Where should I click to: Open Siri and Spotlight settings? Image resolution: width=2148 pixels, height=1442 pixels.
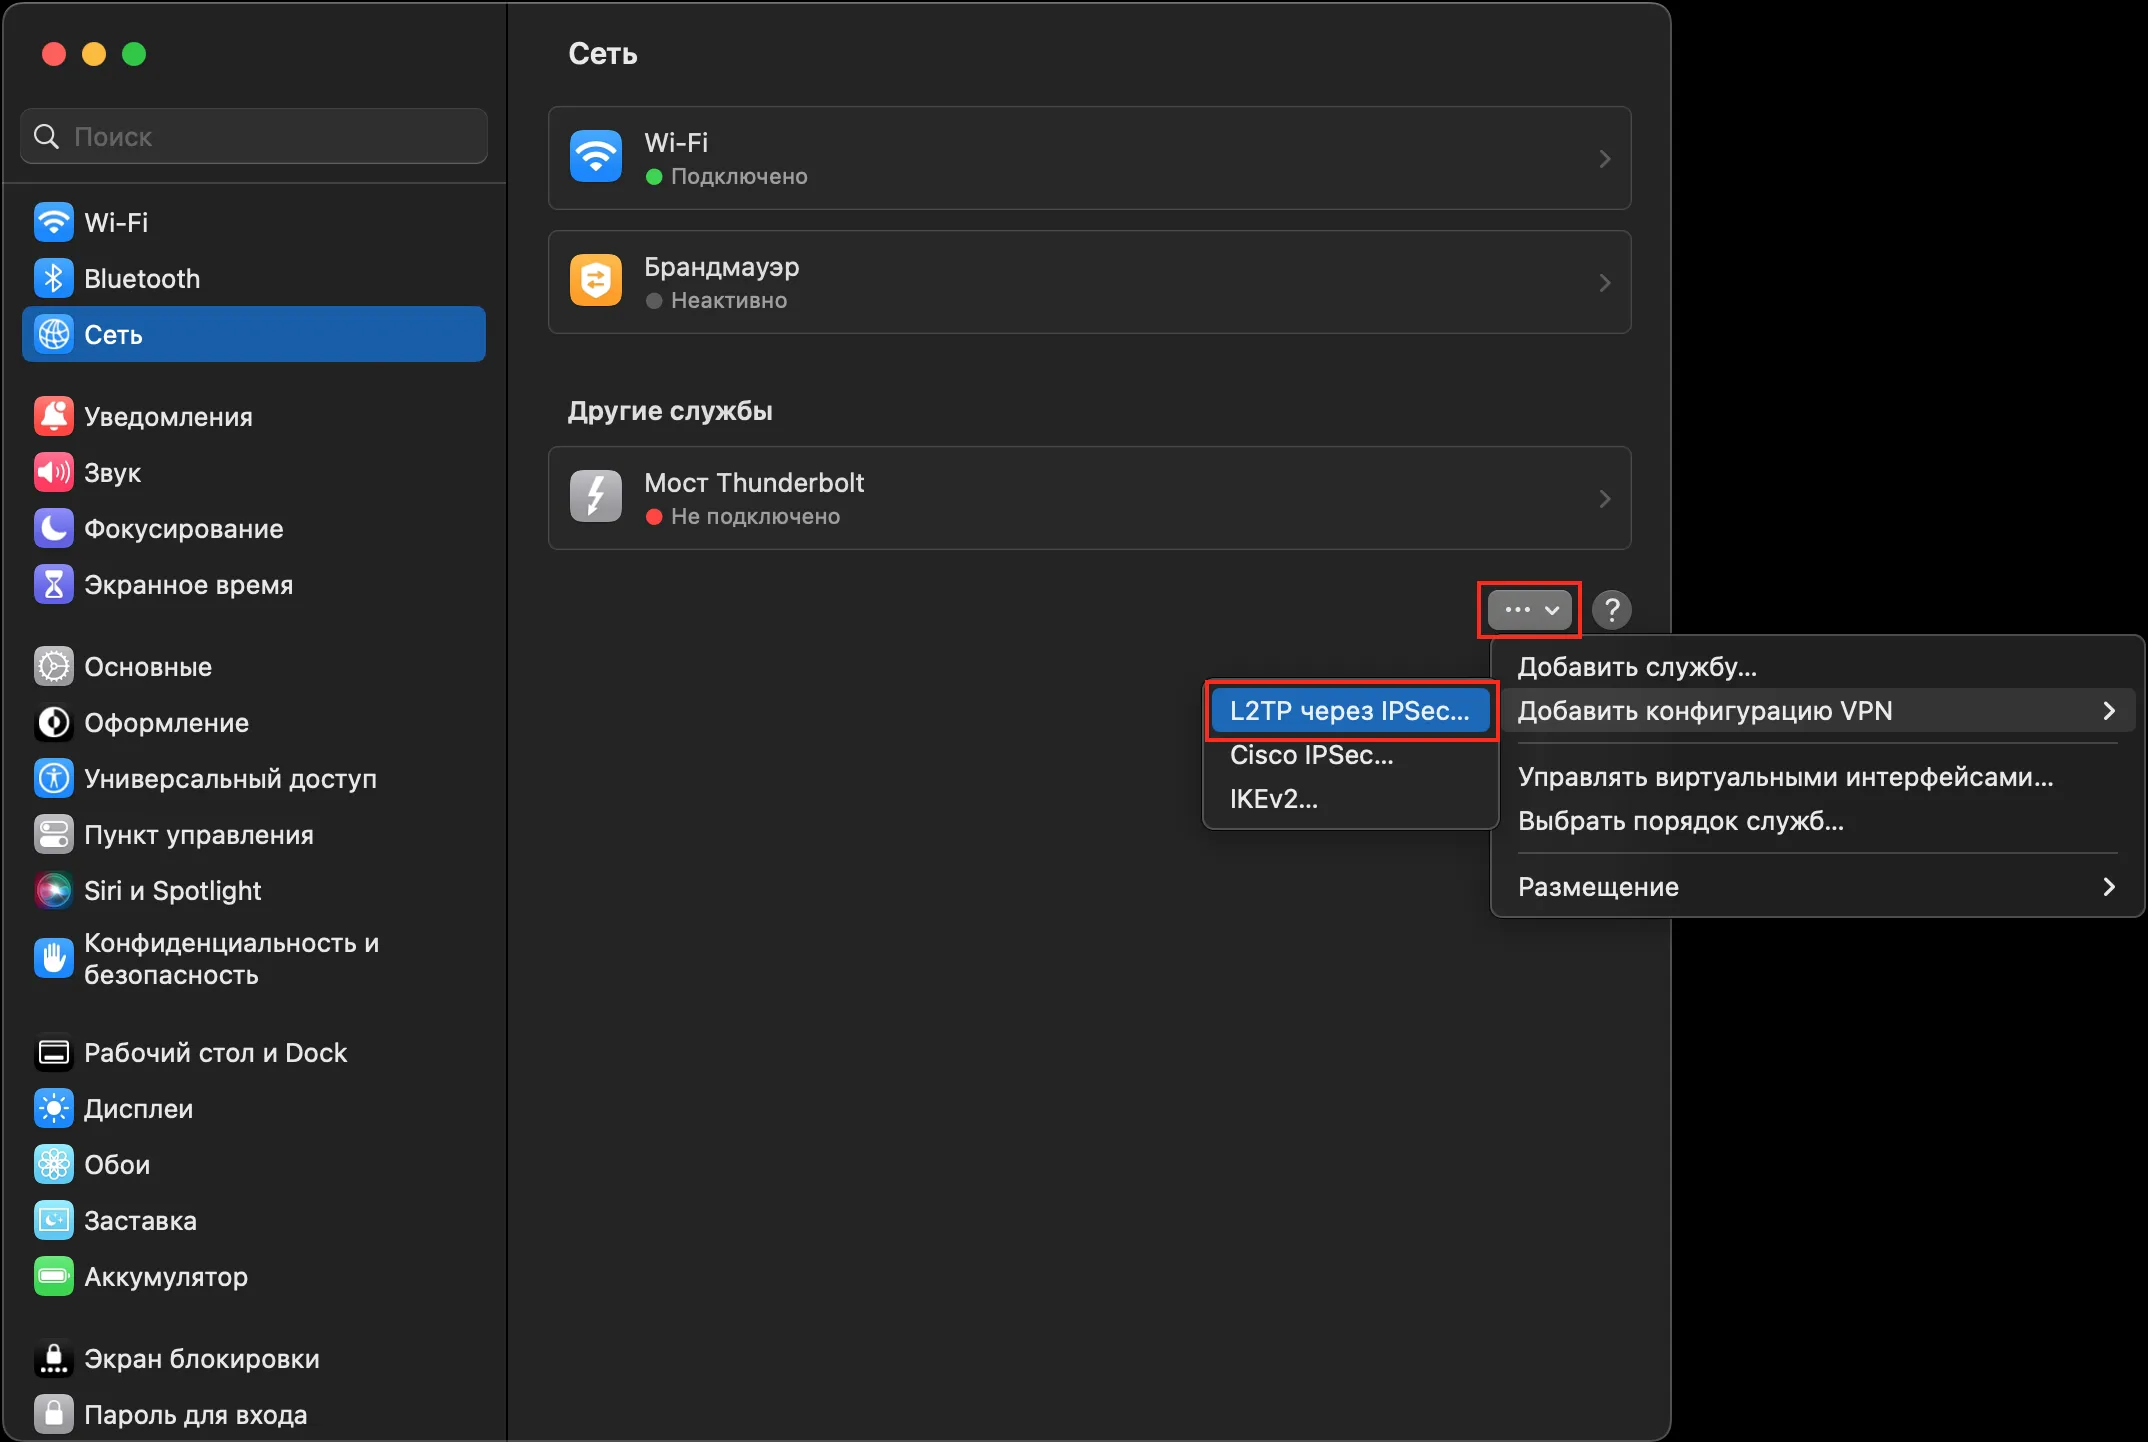coord(172,890)
